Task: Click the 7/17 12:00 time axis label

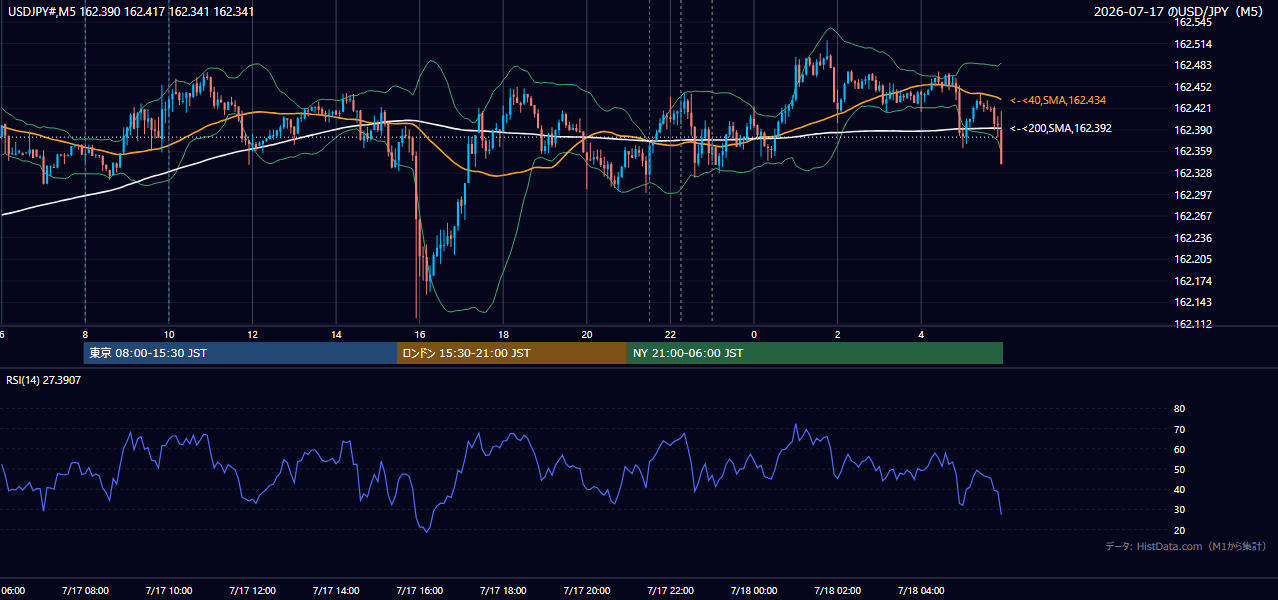Action: (252, 591)
